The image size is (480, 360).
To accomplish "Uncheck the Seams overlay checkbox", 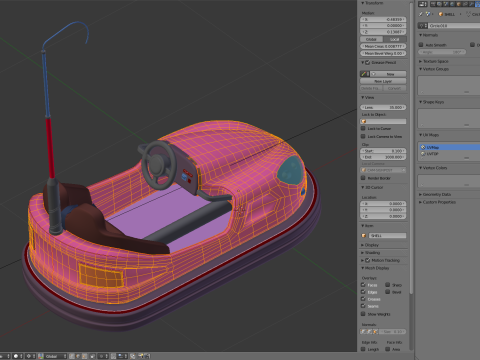I will click(x=363, y=306).
